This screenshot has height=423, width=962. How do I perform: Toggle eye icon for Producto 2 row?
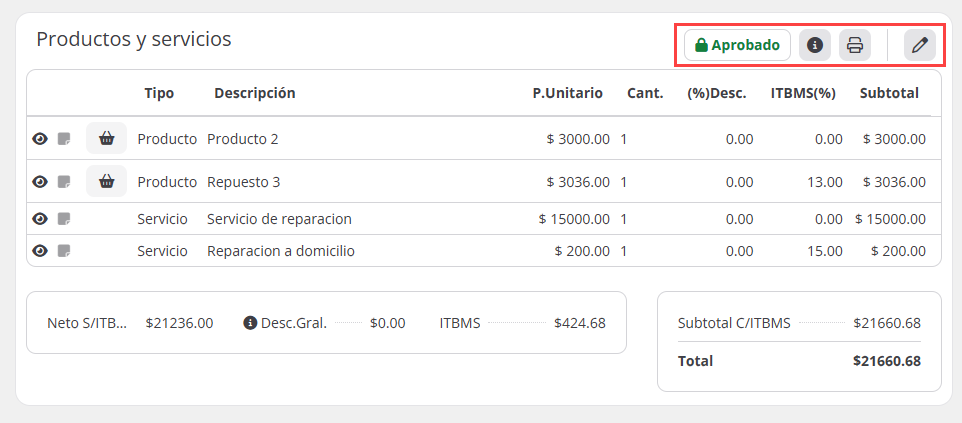tap(40, 139)
